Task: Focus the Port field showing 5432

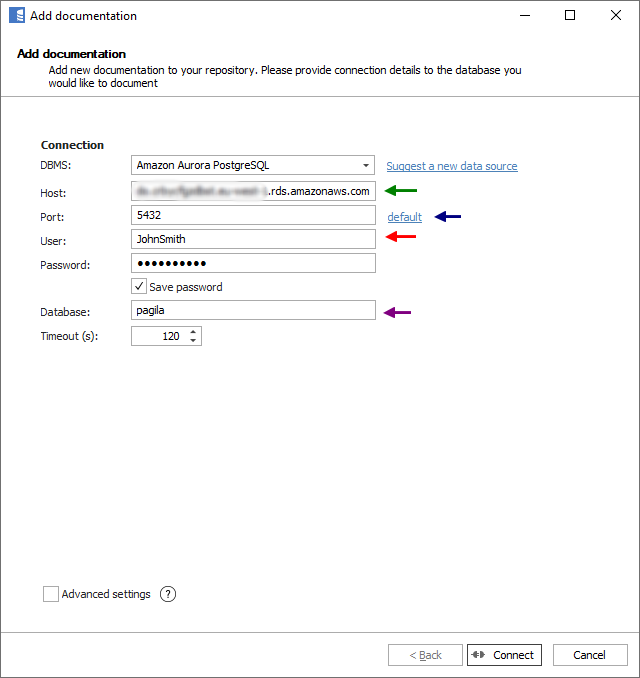Action: coord(253,215)
